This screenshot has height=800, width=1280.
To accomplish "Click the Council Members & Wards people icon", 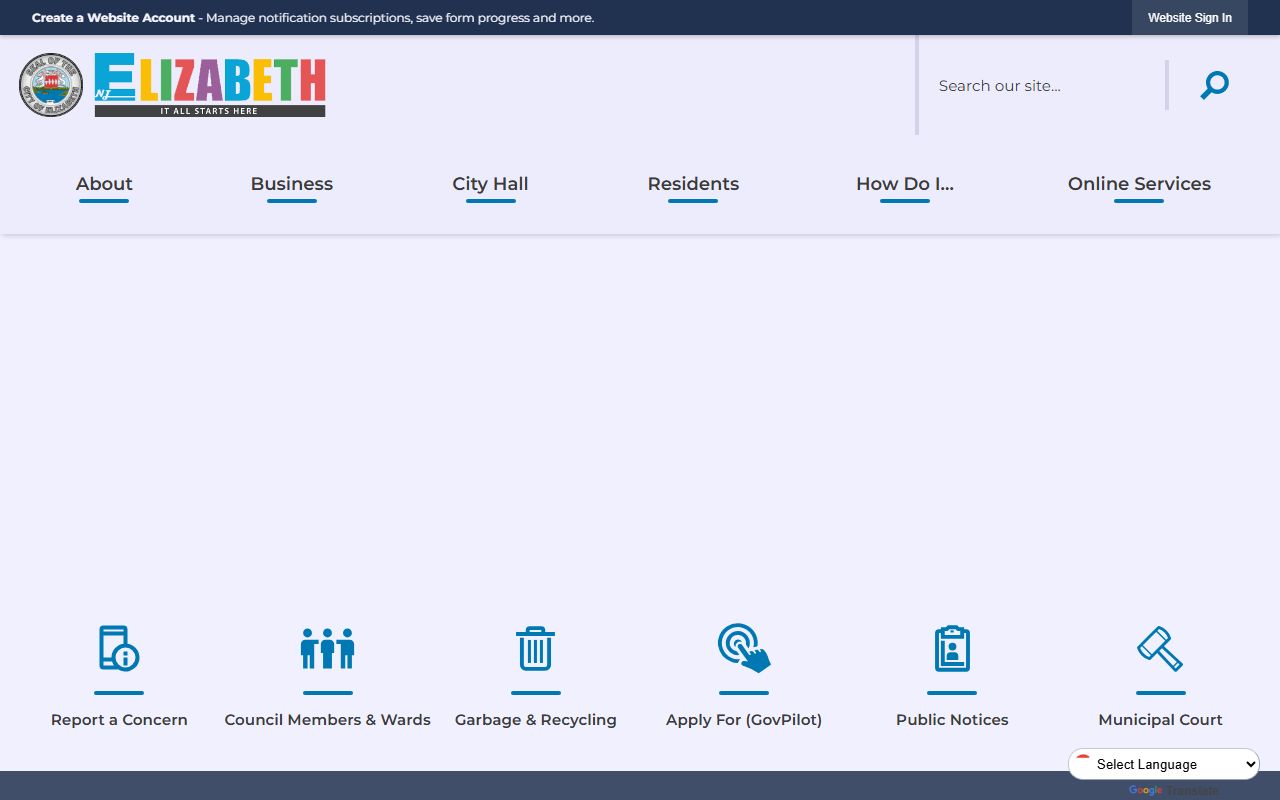I will (327, 648).
